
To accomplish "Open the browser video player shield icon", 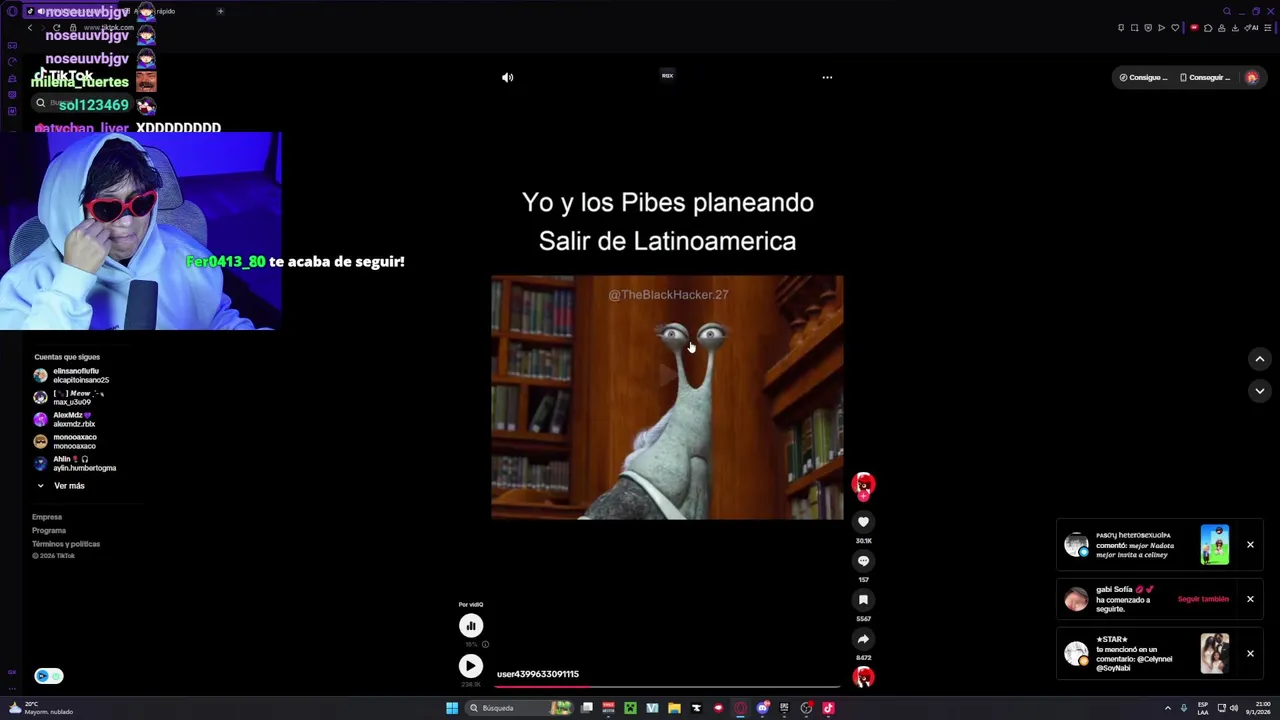I will coord(1148,28).
